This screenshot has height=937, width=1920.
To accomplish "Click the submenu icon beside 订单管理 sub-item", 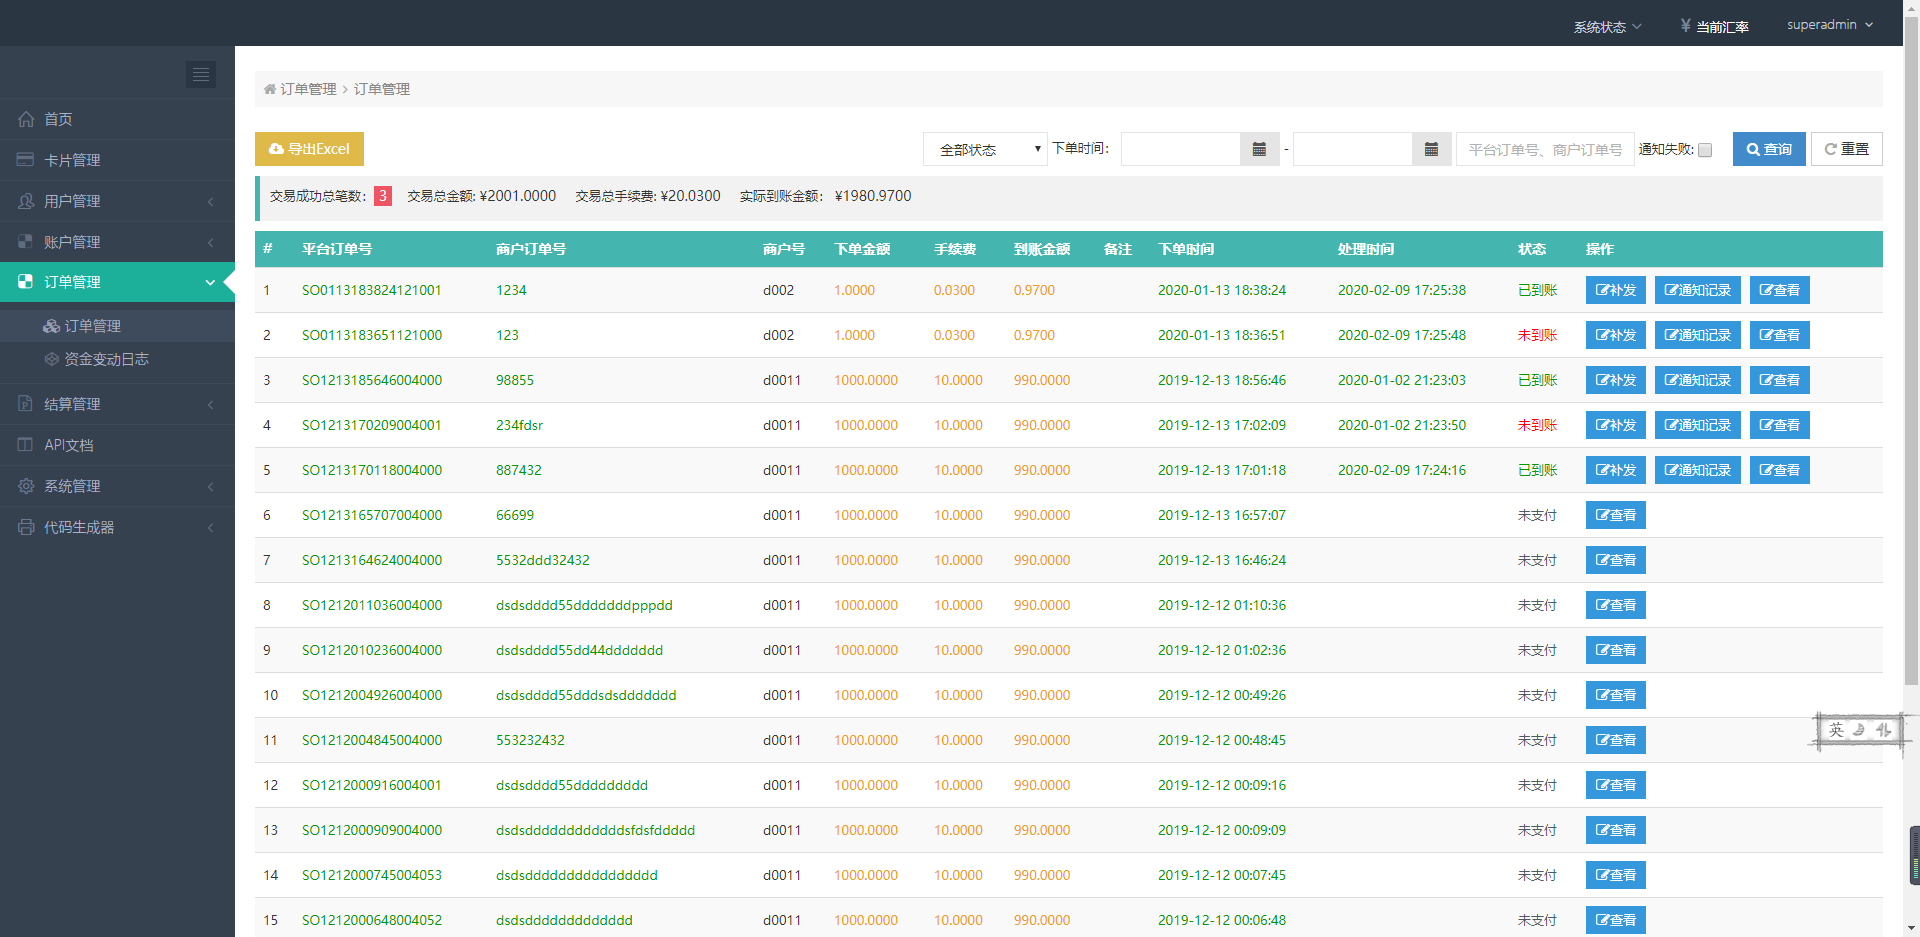I will (x=52, y=326).
